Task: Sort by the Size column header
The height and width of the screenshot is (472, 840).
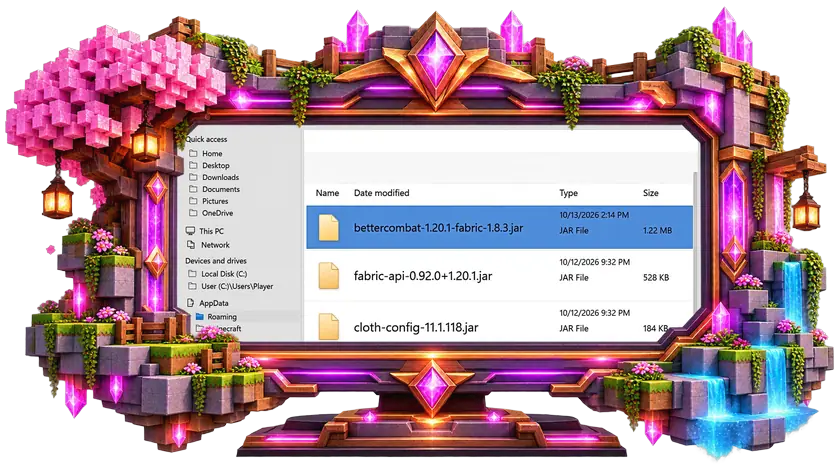Action: 651,193
